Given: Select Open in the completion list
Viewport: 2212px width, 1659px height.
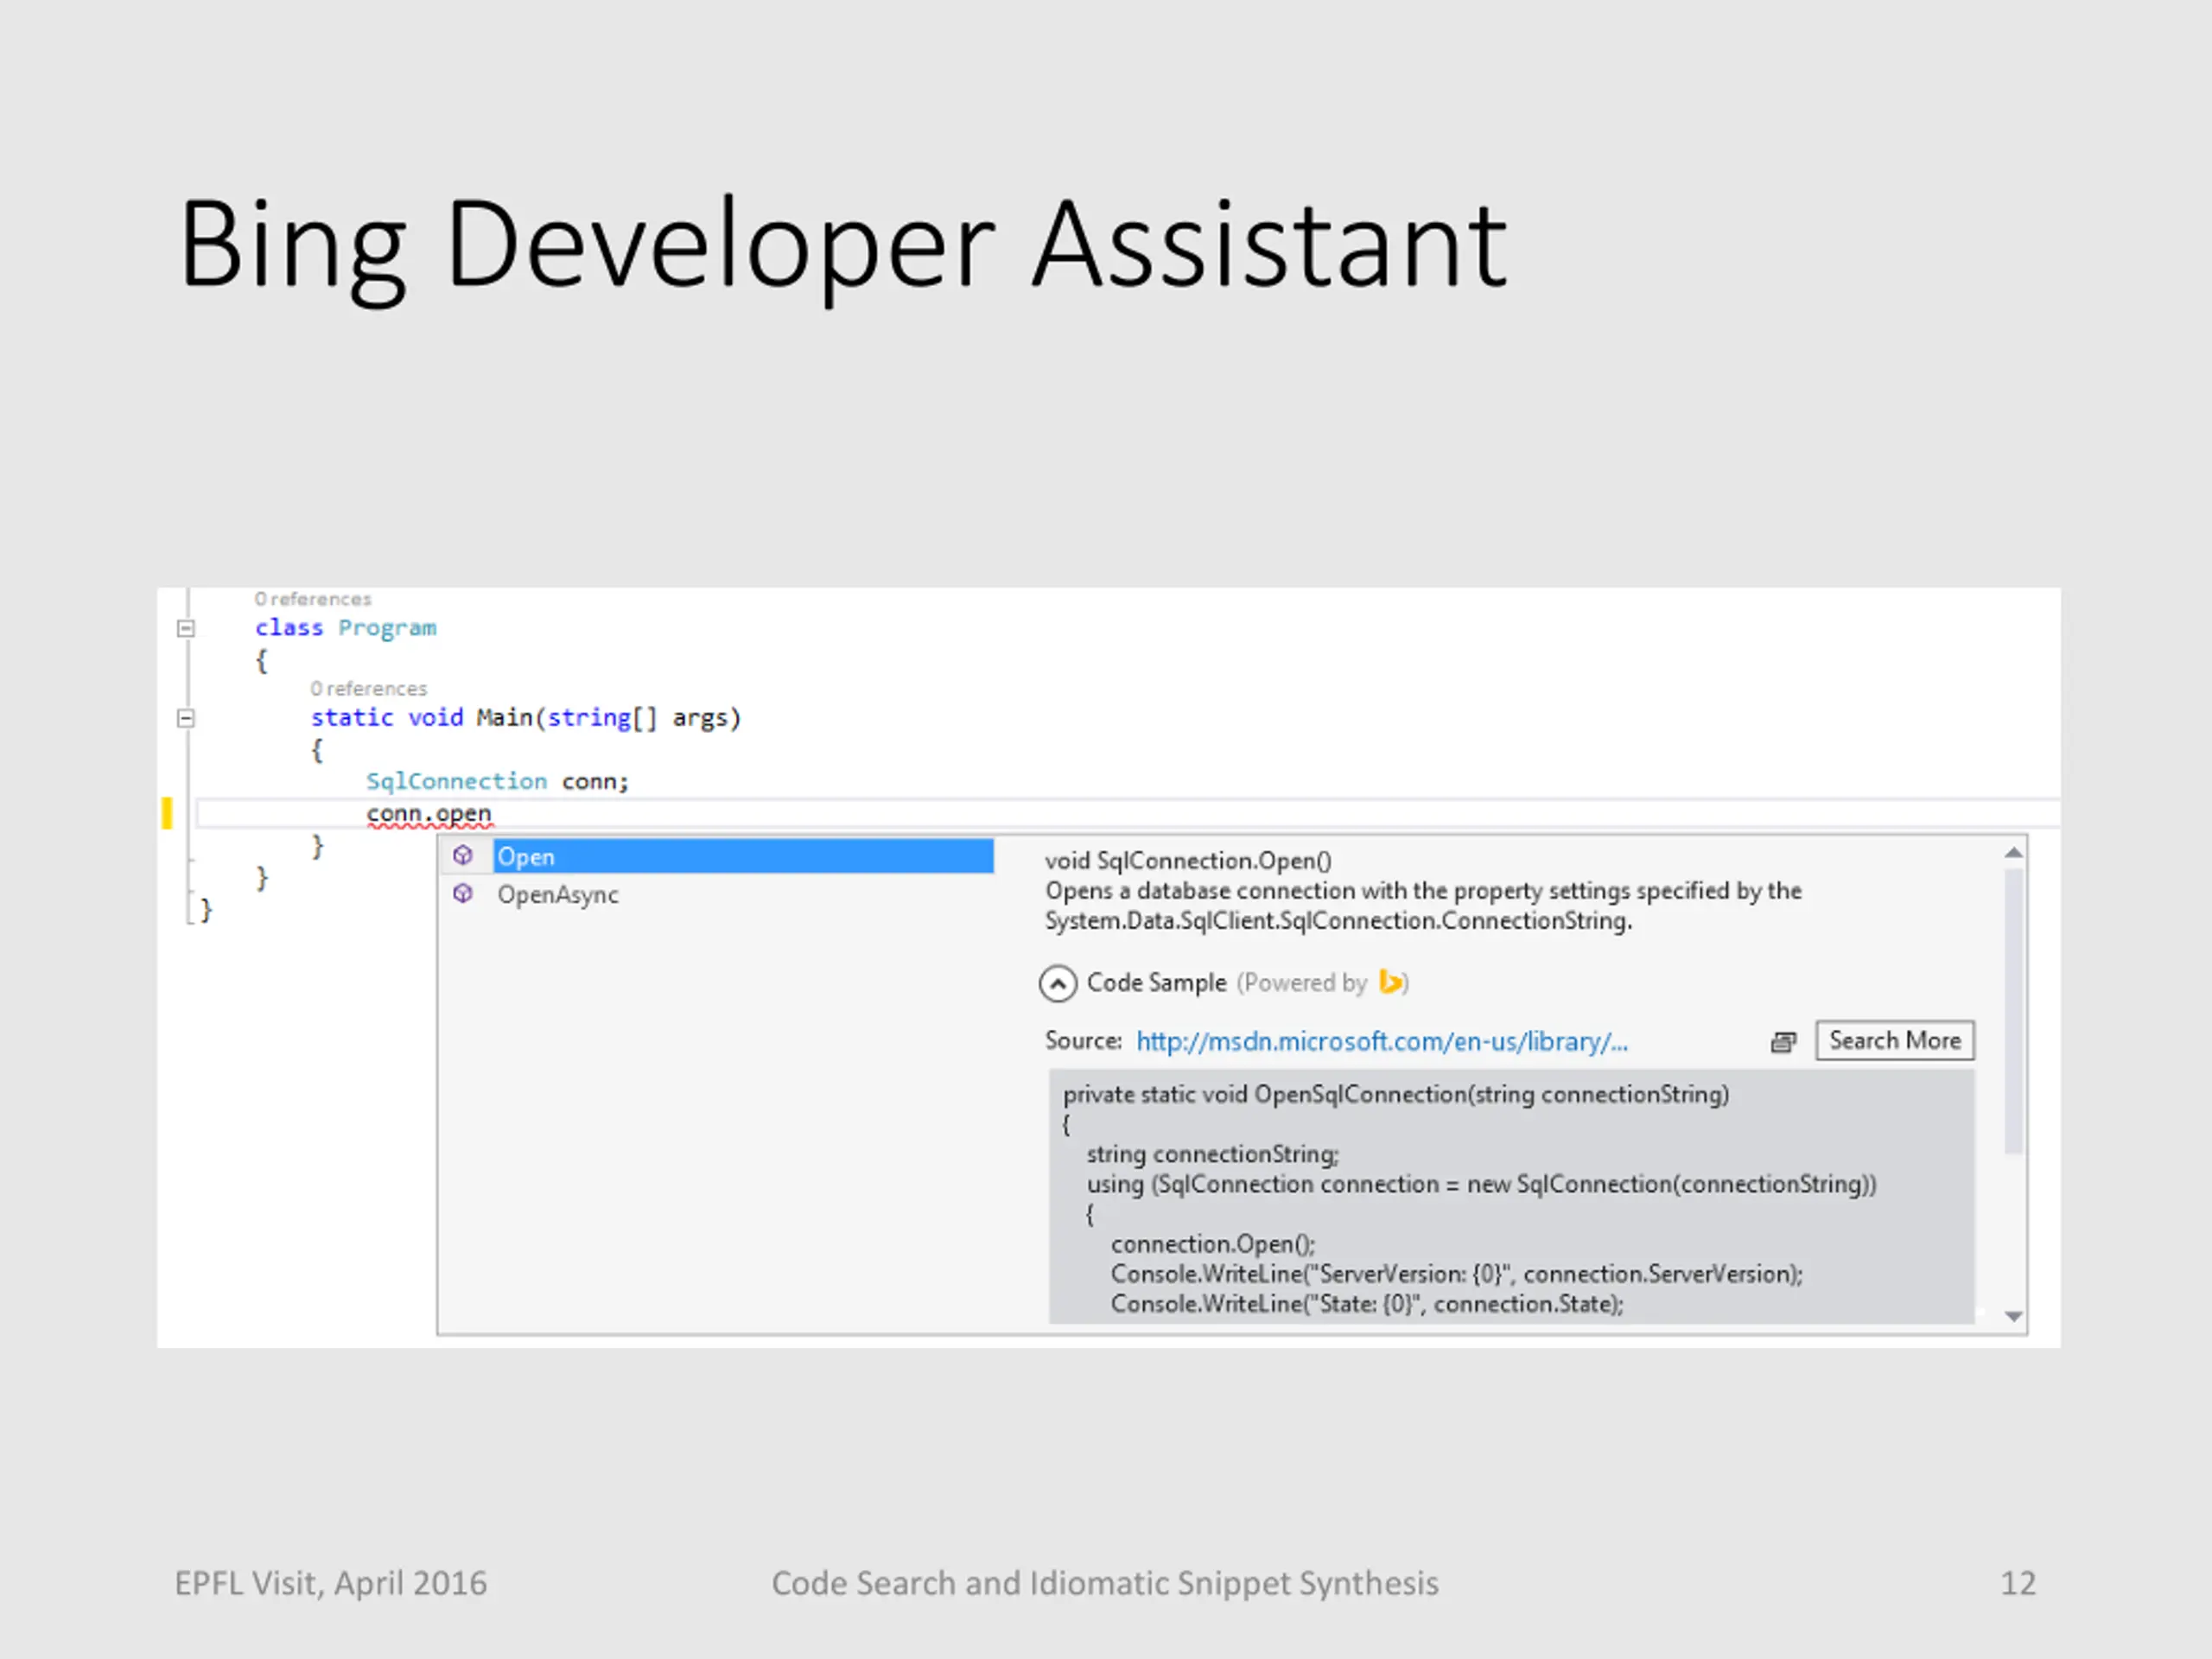Looking at the screenshot, I should tap(742, 856).
